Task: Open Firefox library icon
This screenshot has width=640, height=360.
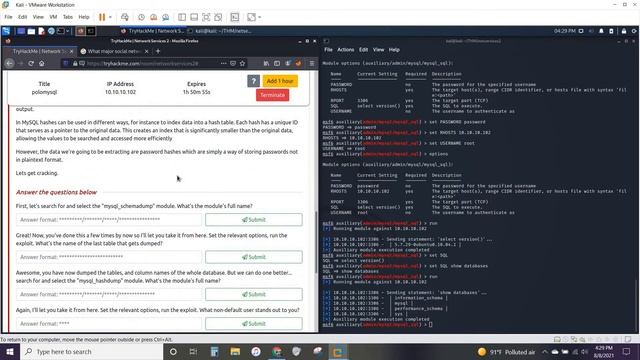Action: pyautogui.click(x=267, y=63)
